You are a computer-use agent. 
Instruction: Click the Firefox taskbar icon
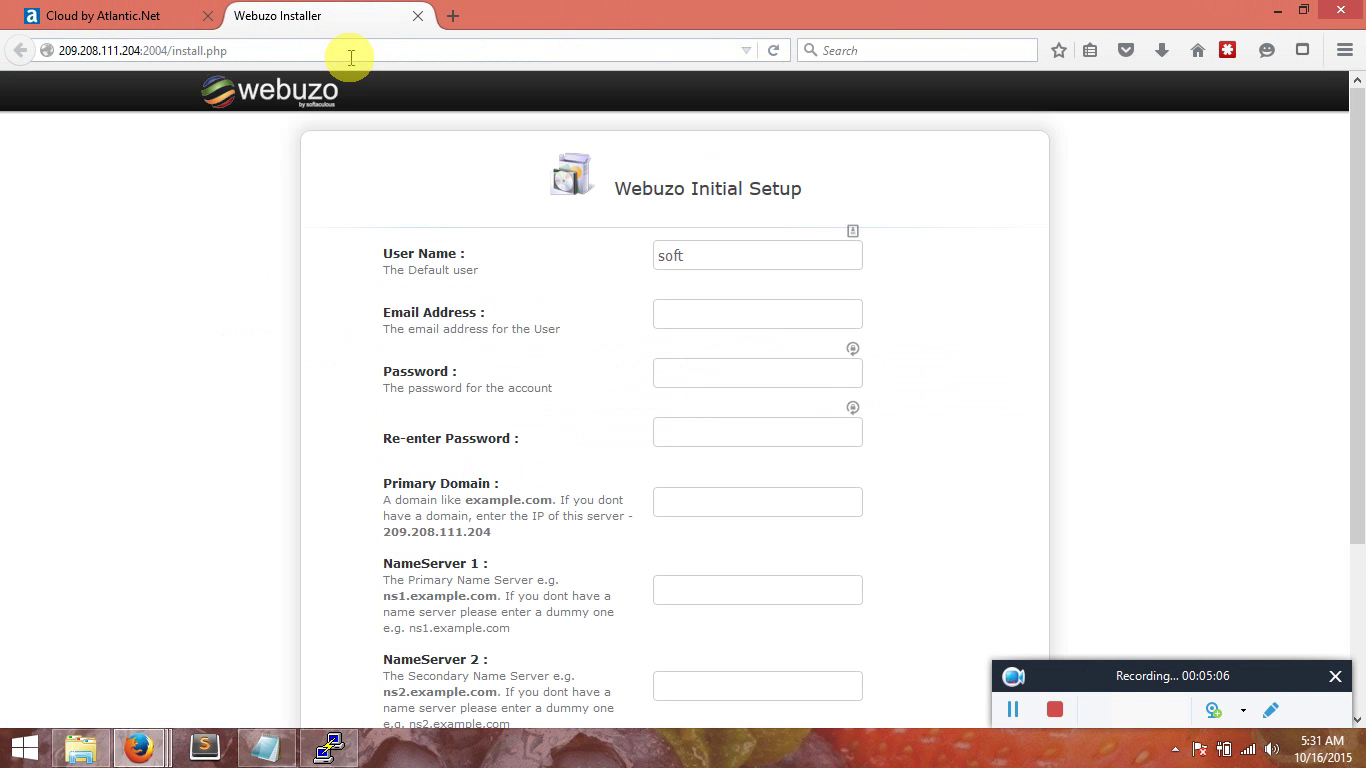point(139,748)
